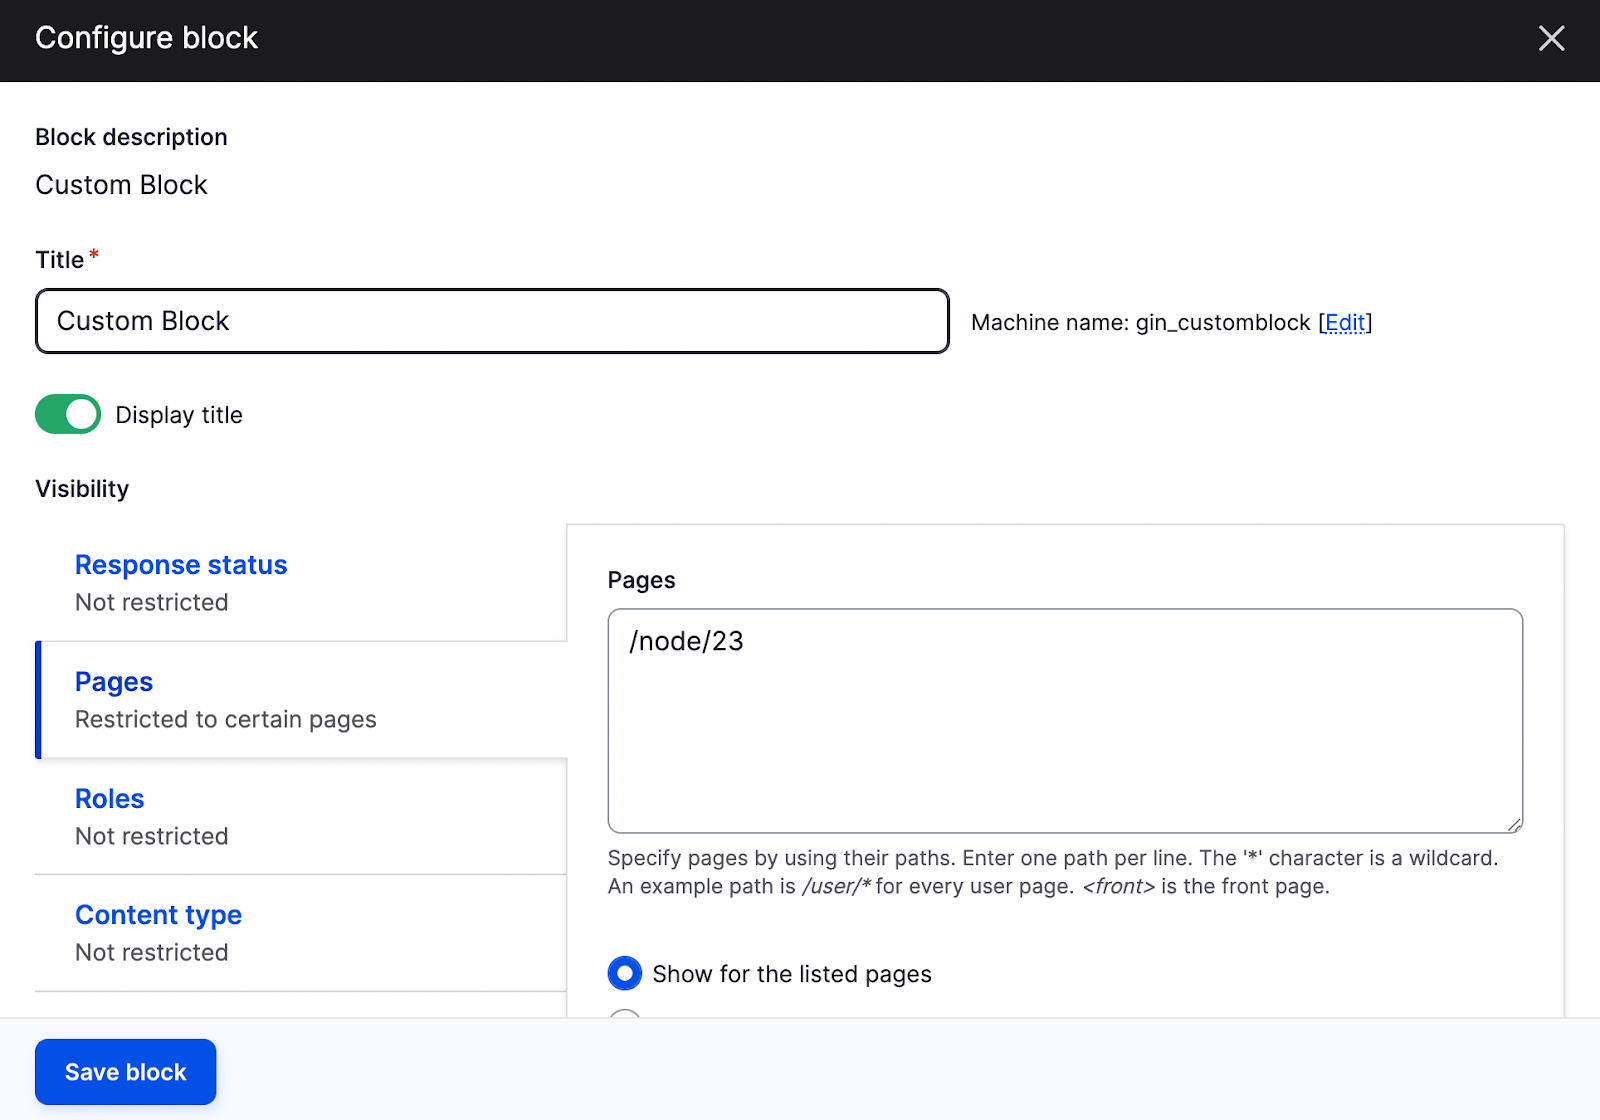Click the Configure block dialog heading

click(147, 38)
